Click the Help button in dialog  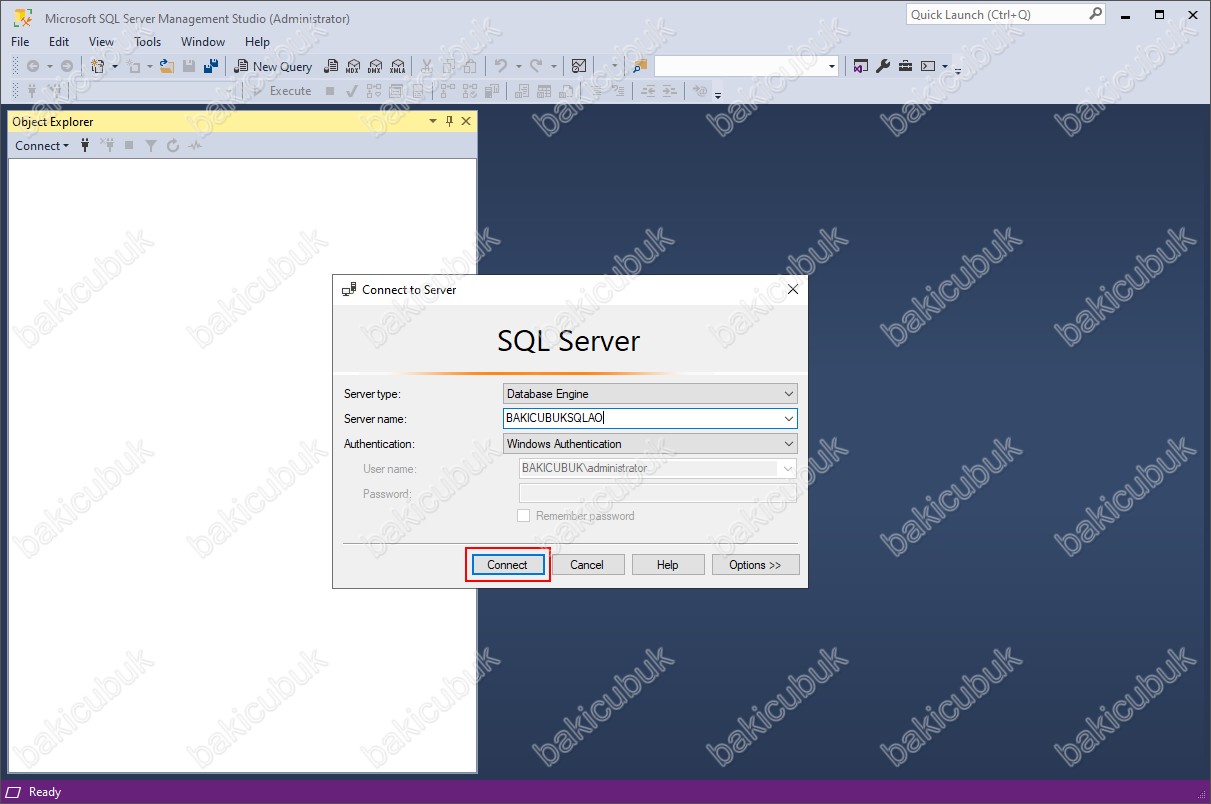click(x=668, y=565)
